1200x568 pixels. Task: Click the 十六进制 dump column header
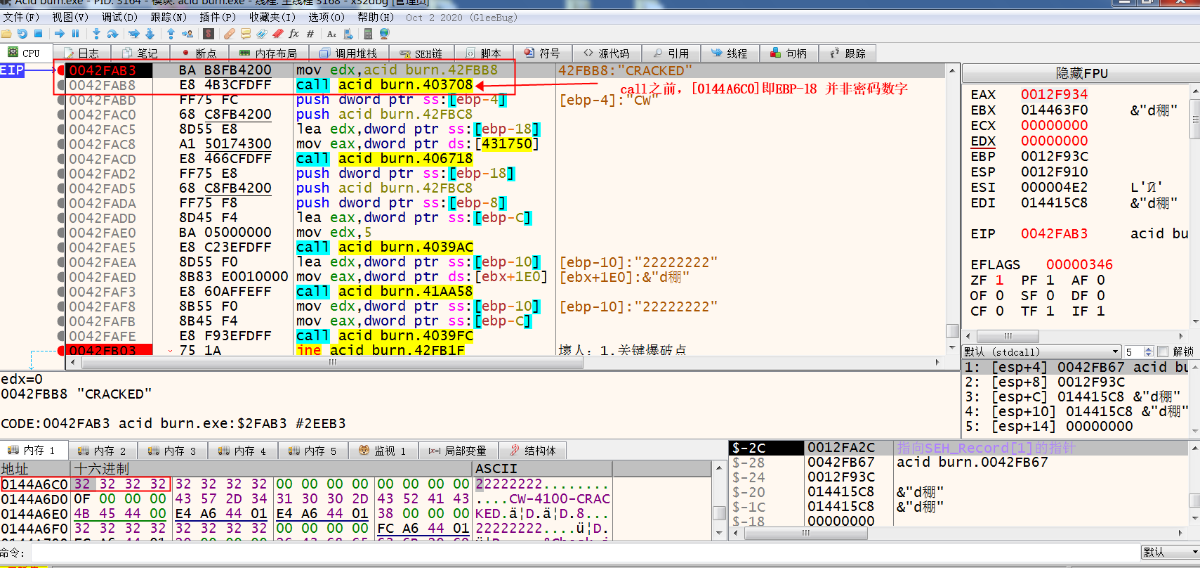pyautogui.click(x=271, y=468)
